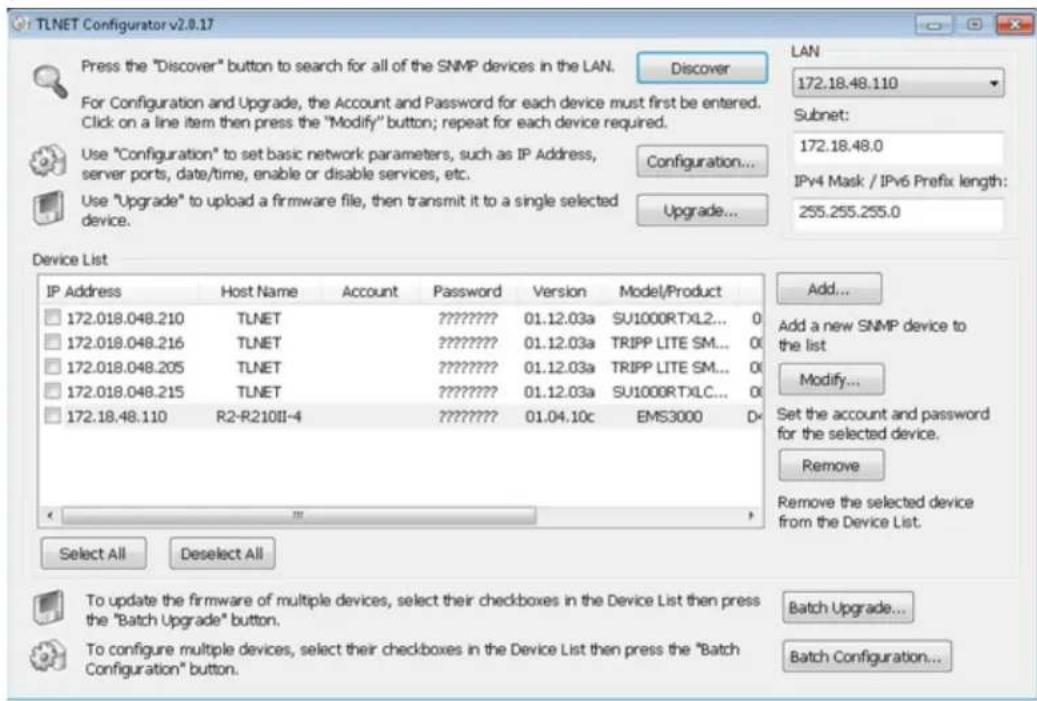1037x701 pixels.
Task: Click SU1000RTXL2... model cell
Action: coord(669,319)
